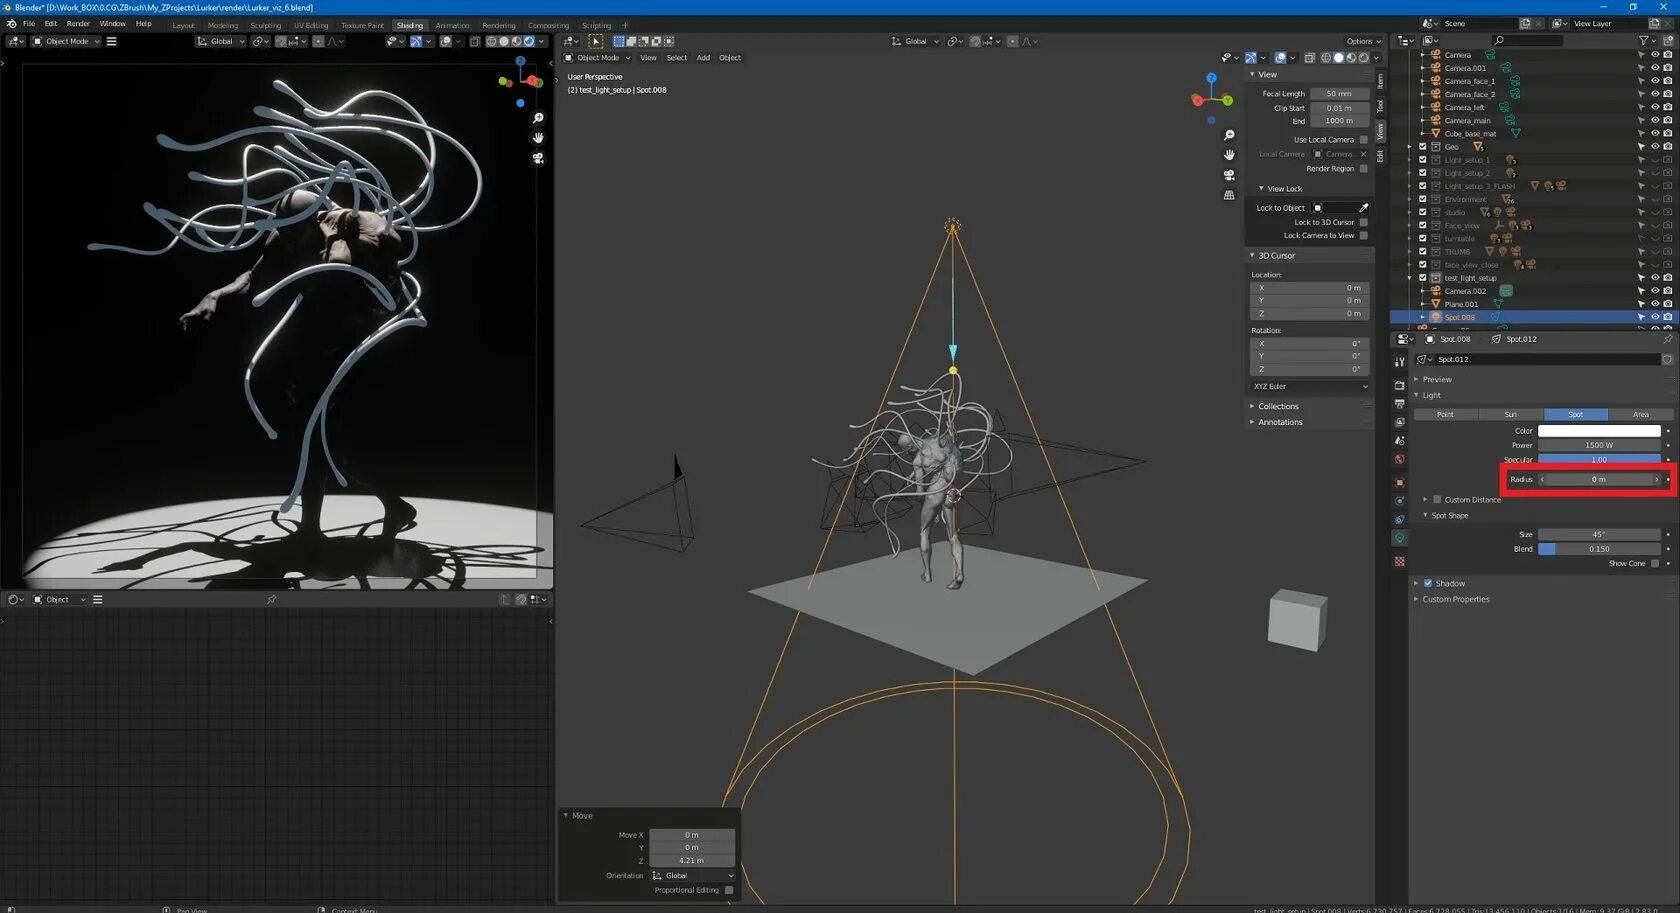
Task: Open the Render menu
Action: click(x=78, y=24)
